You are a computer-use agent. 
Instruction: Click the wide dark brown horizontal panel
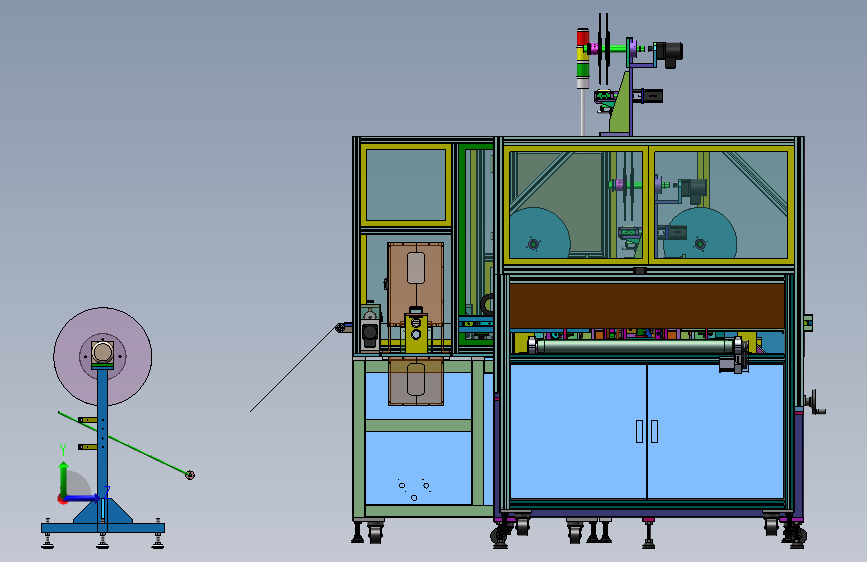(x=647, y=306)
